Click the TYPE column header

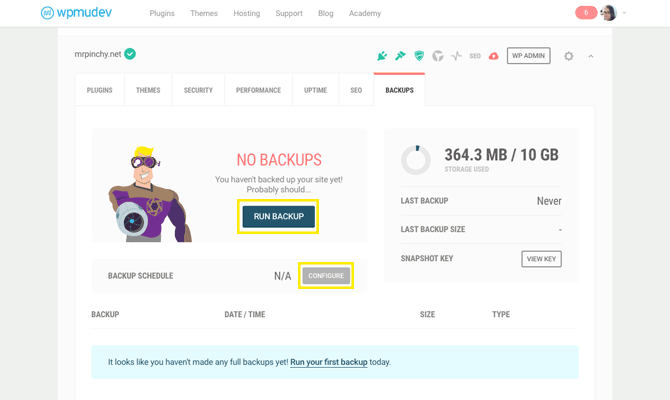click(x=501, y=315)
